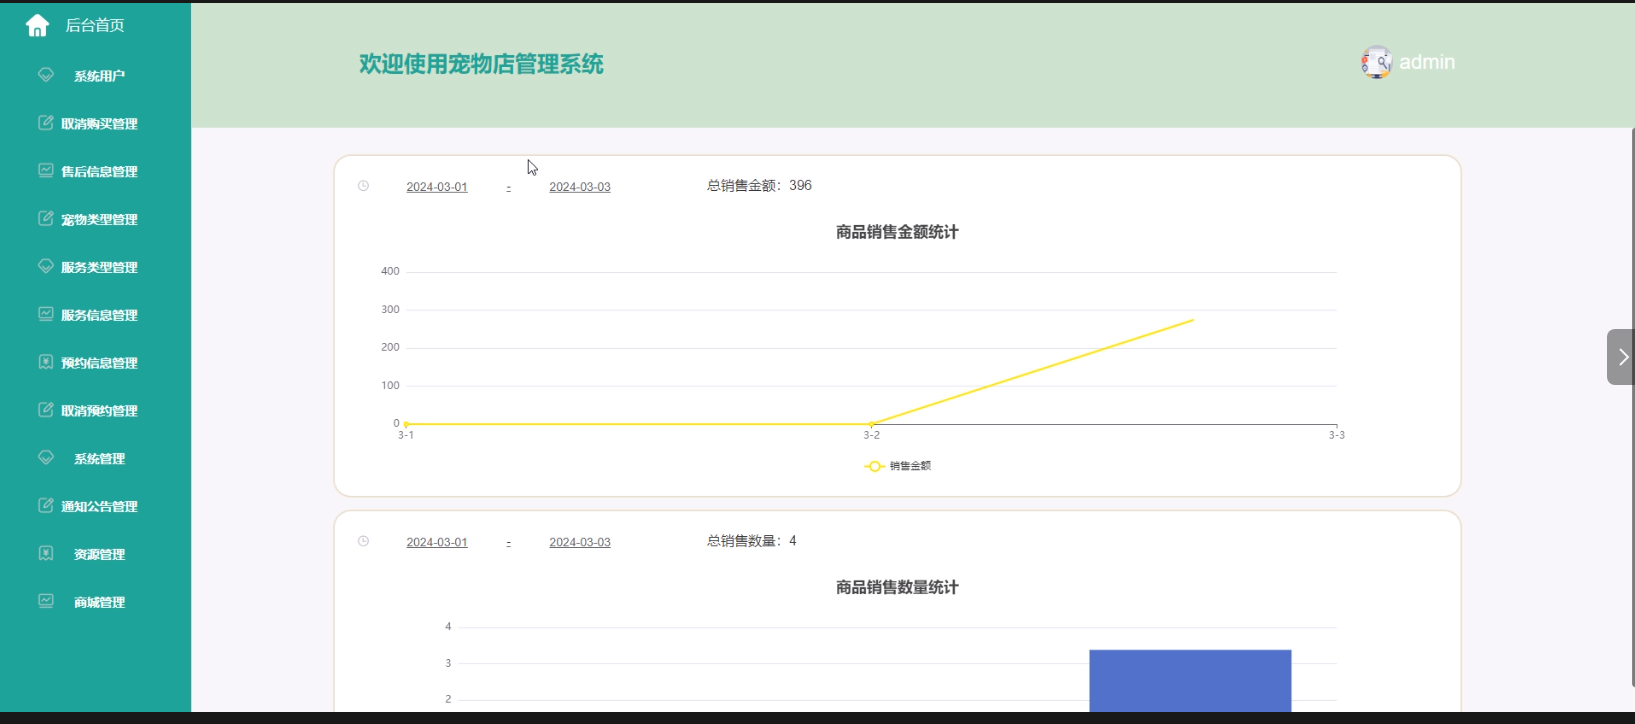Image resolution: width=1635 pixels, height=724 pixels.
Task: Click the 3-1 x-axis label
Action: point(406,435)
